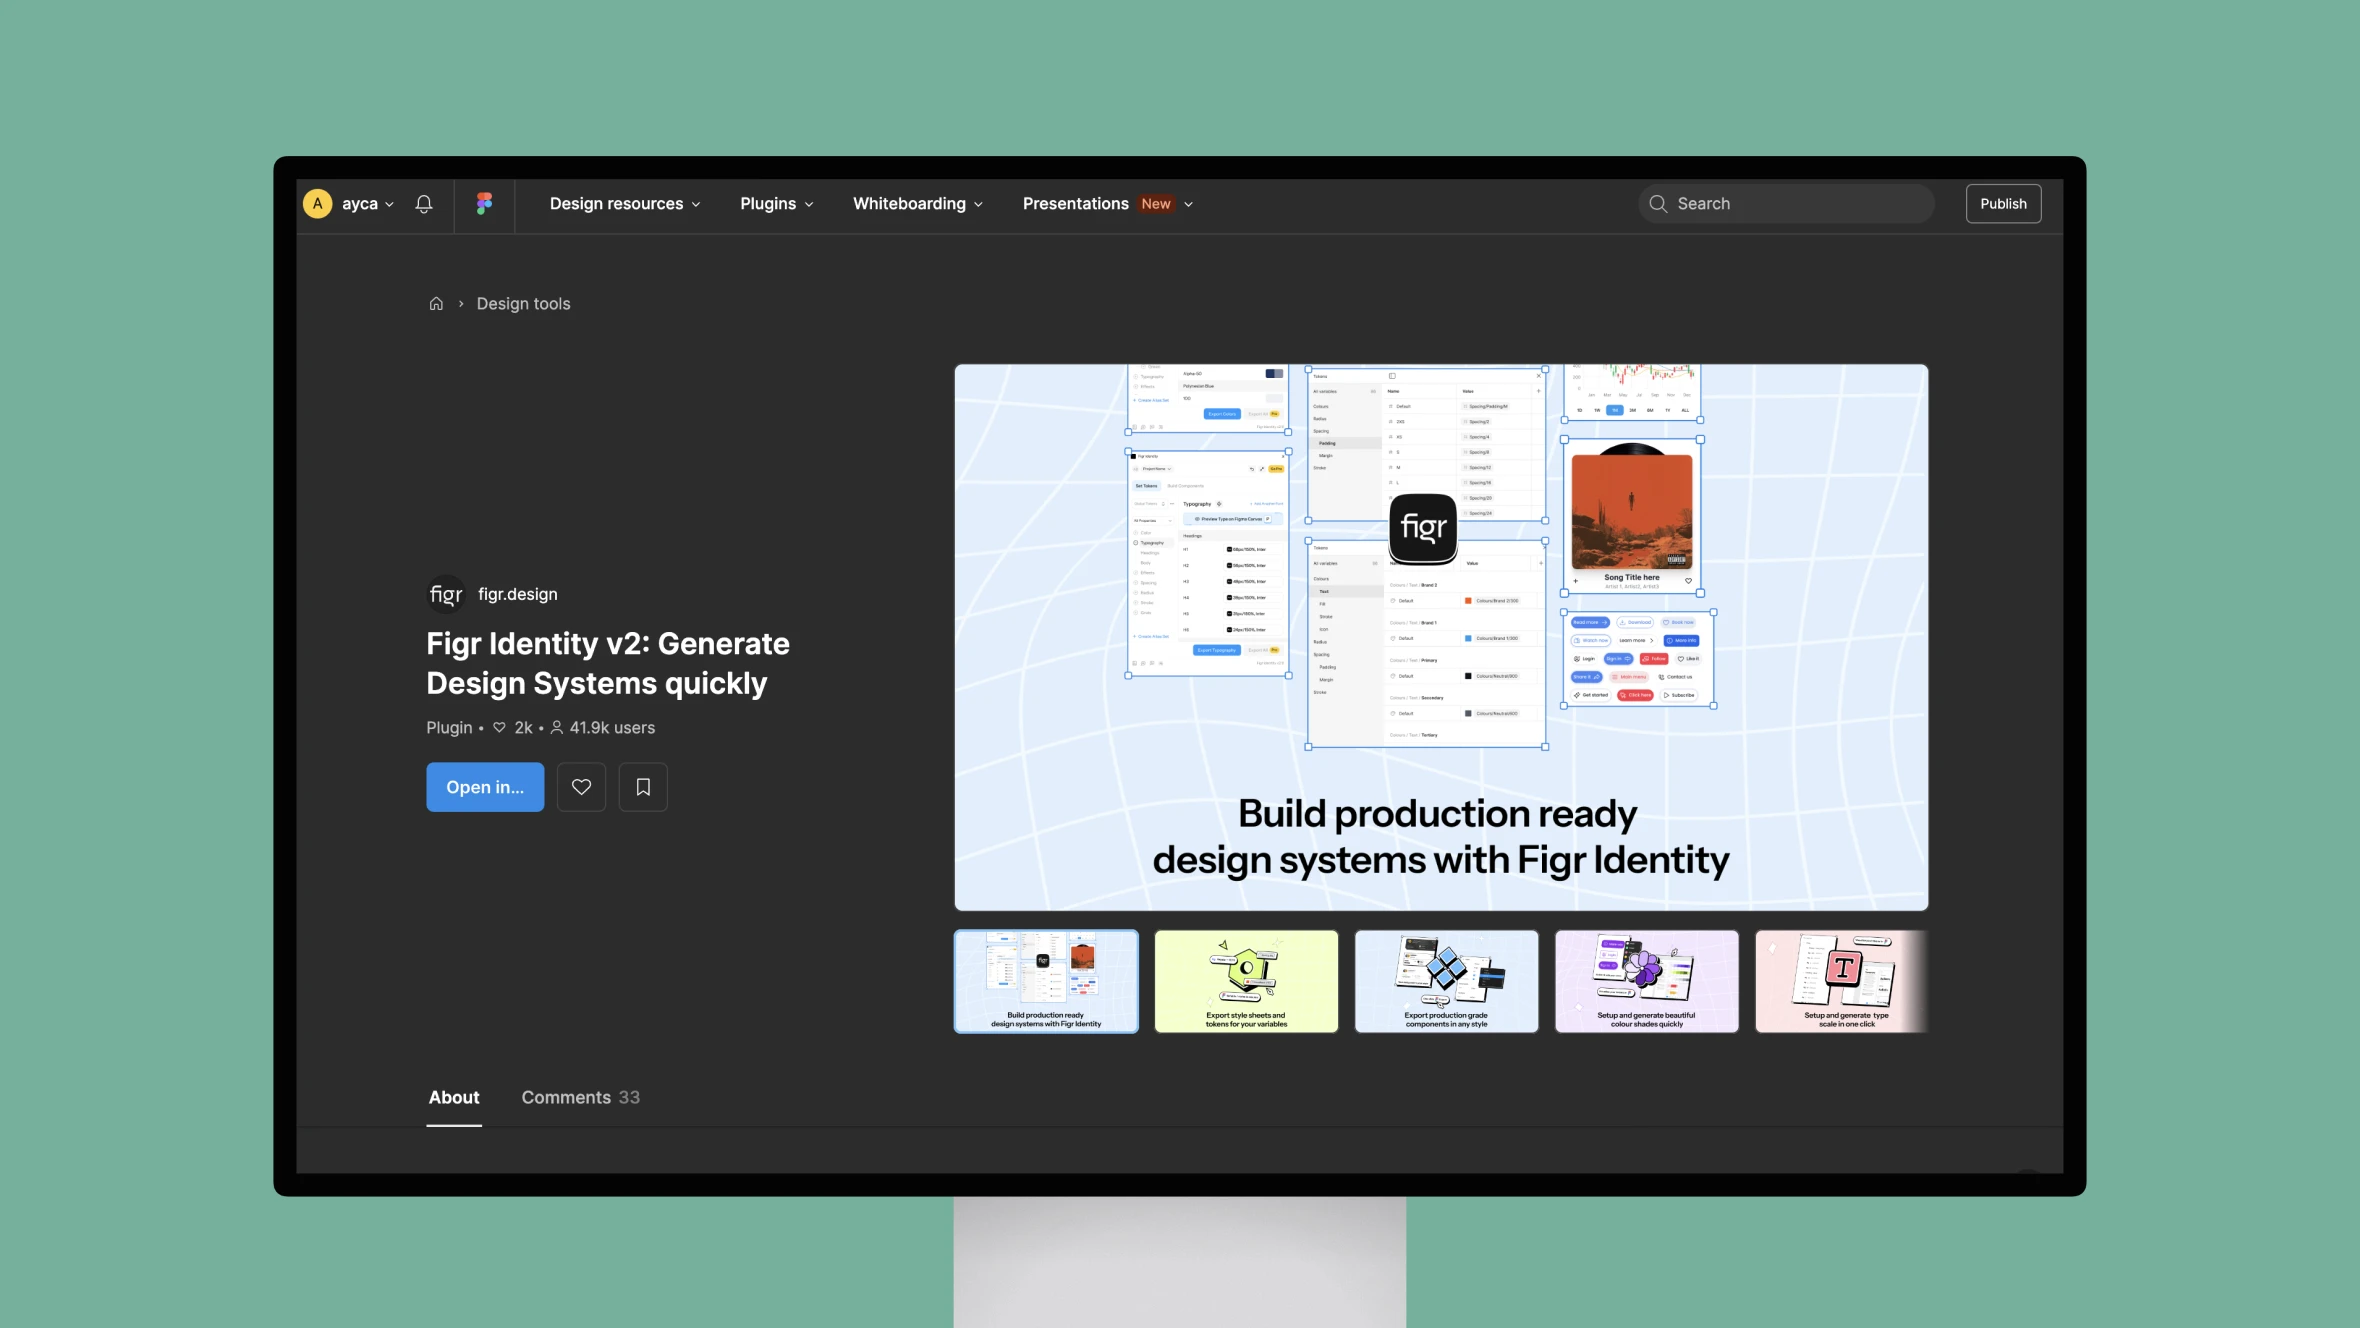The height and width of the screenshot is (1328, 2360).
Task: Expand the Plugins dropdown menu
Action: coord(776,203)
